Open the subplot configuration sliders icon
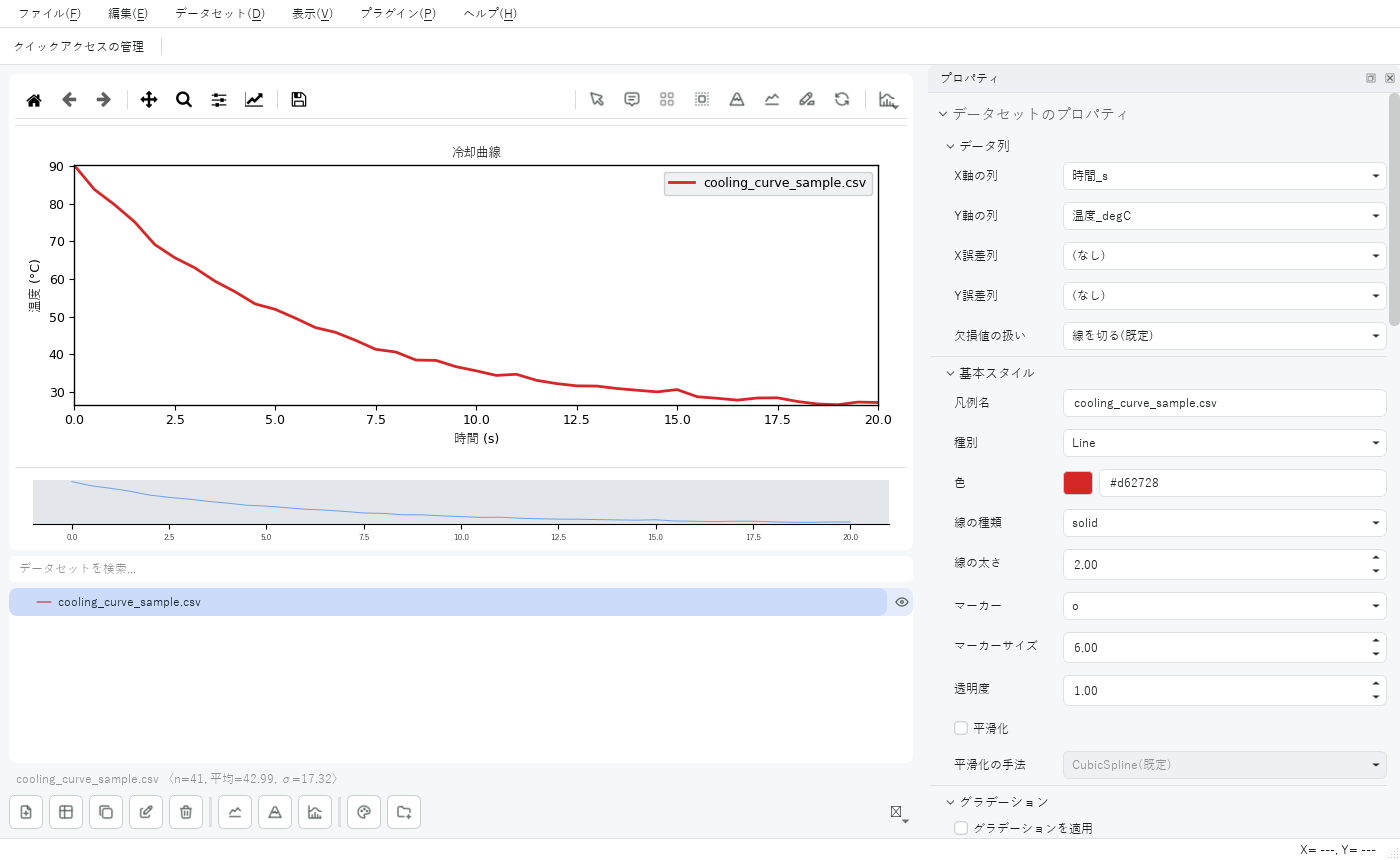Screen dimensions: 1400x860 pos(219,100)
